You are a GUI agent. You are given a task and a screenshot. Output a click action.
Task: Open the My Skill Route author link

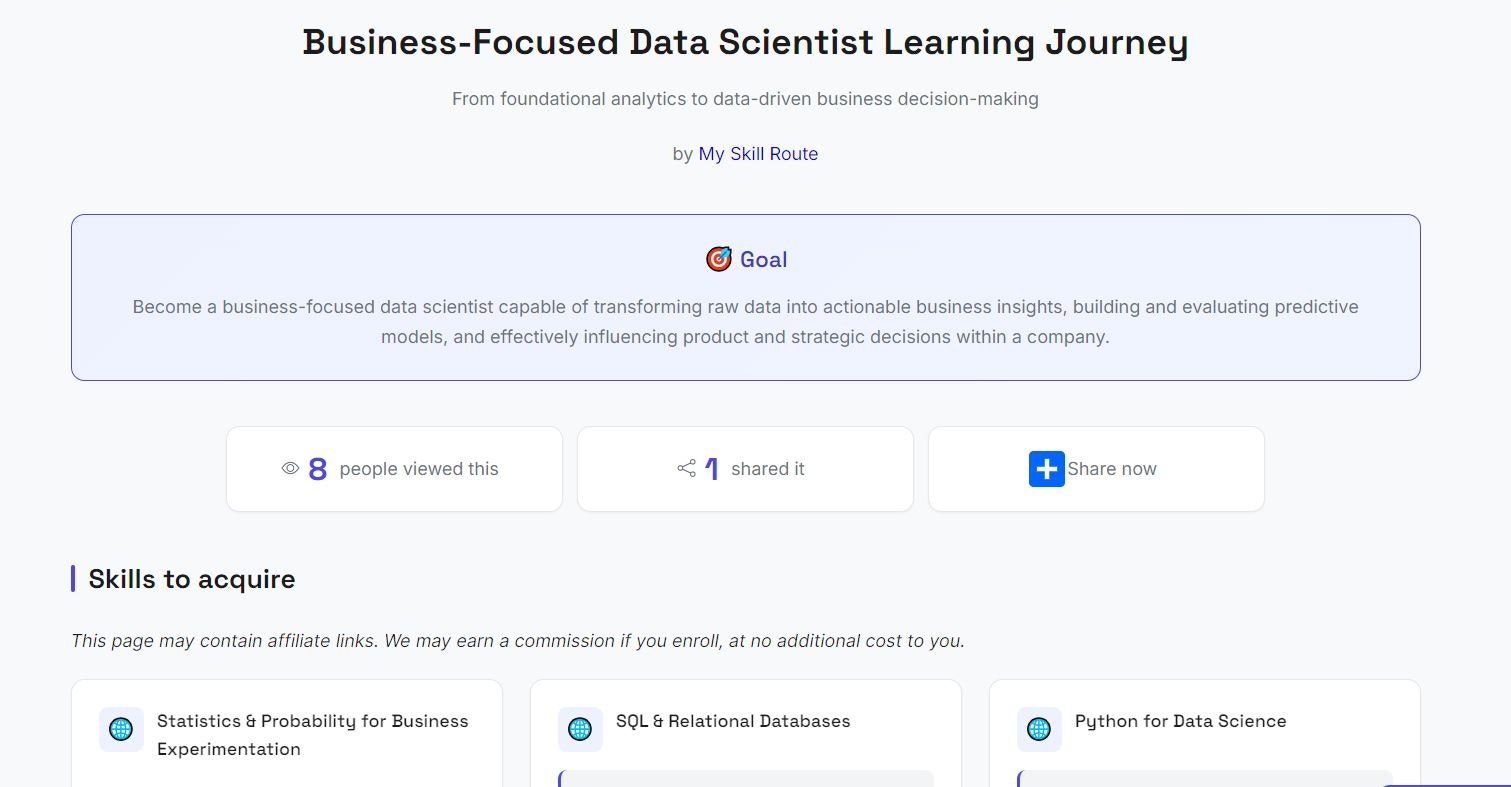(758, 154)
